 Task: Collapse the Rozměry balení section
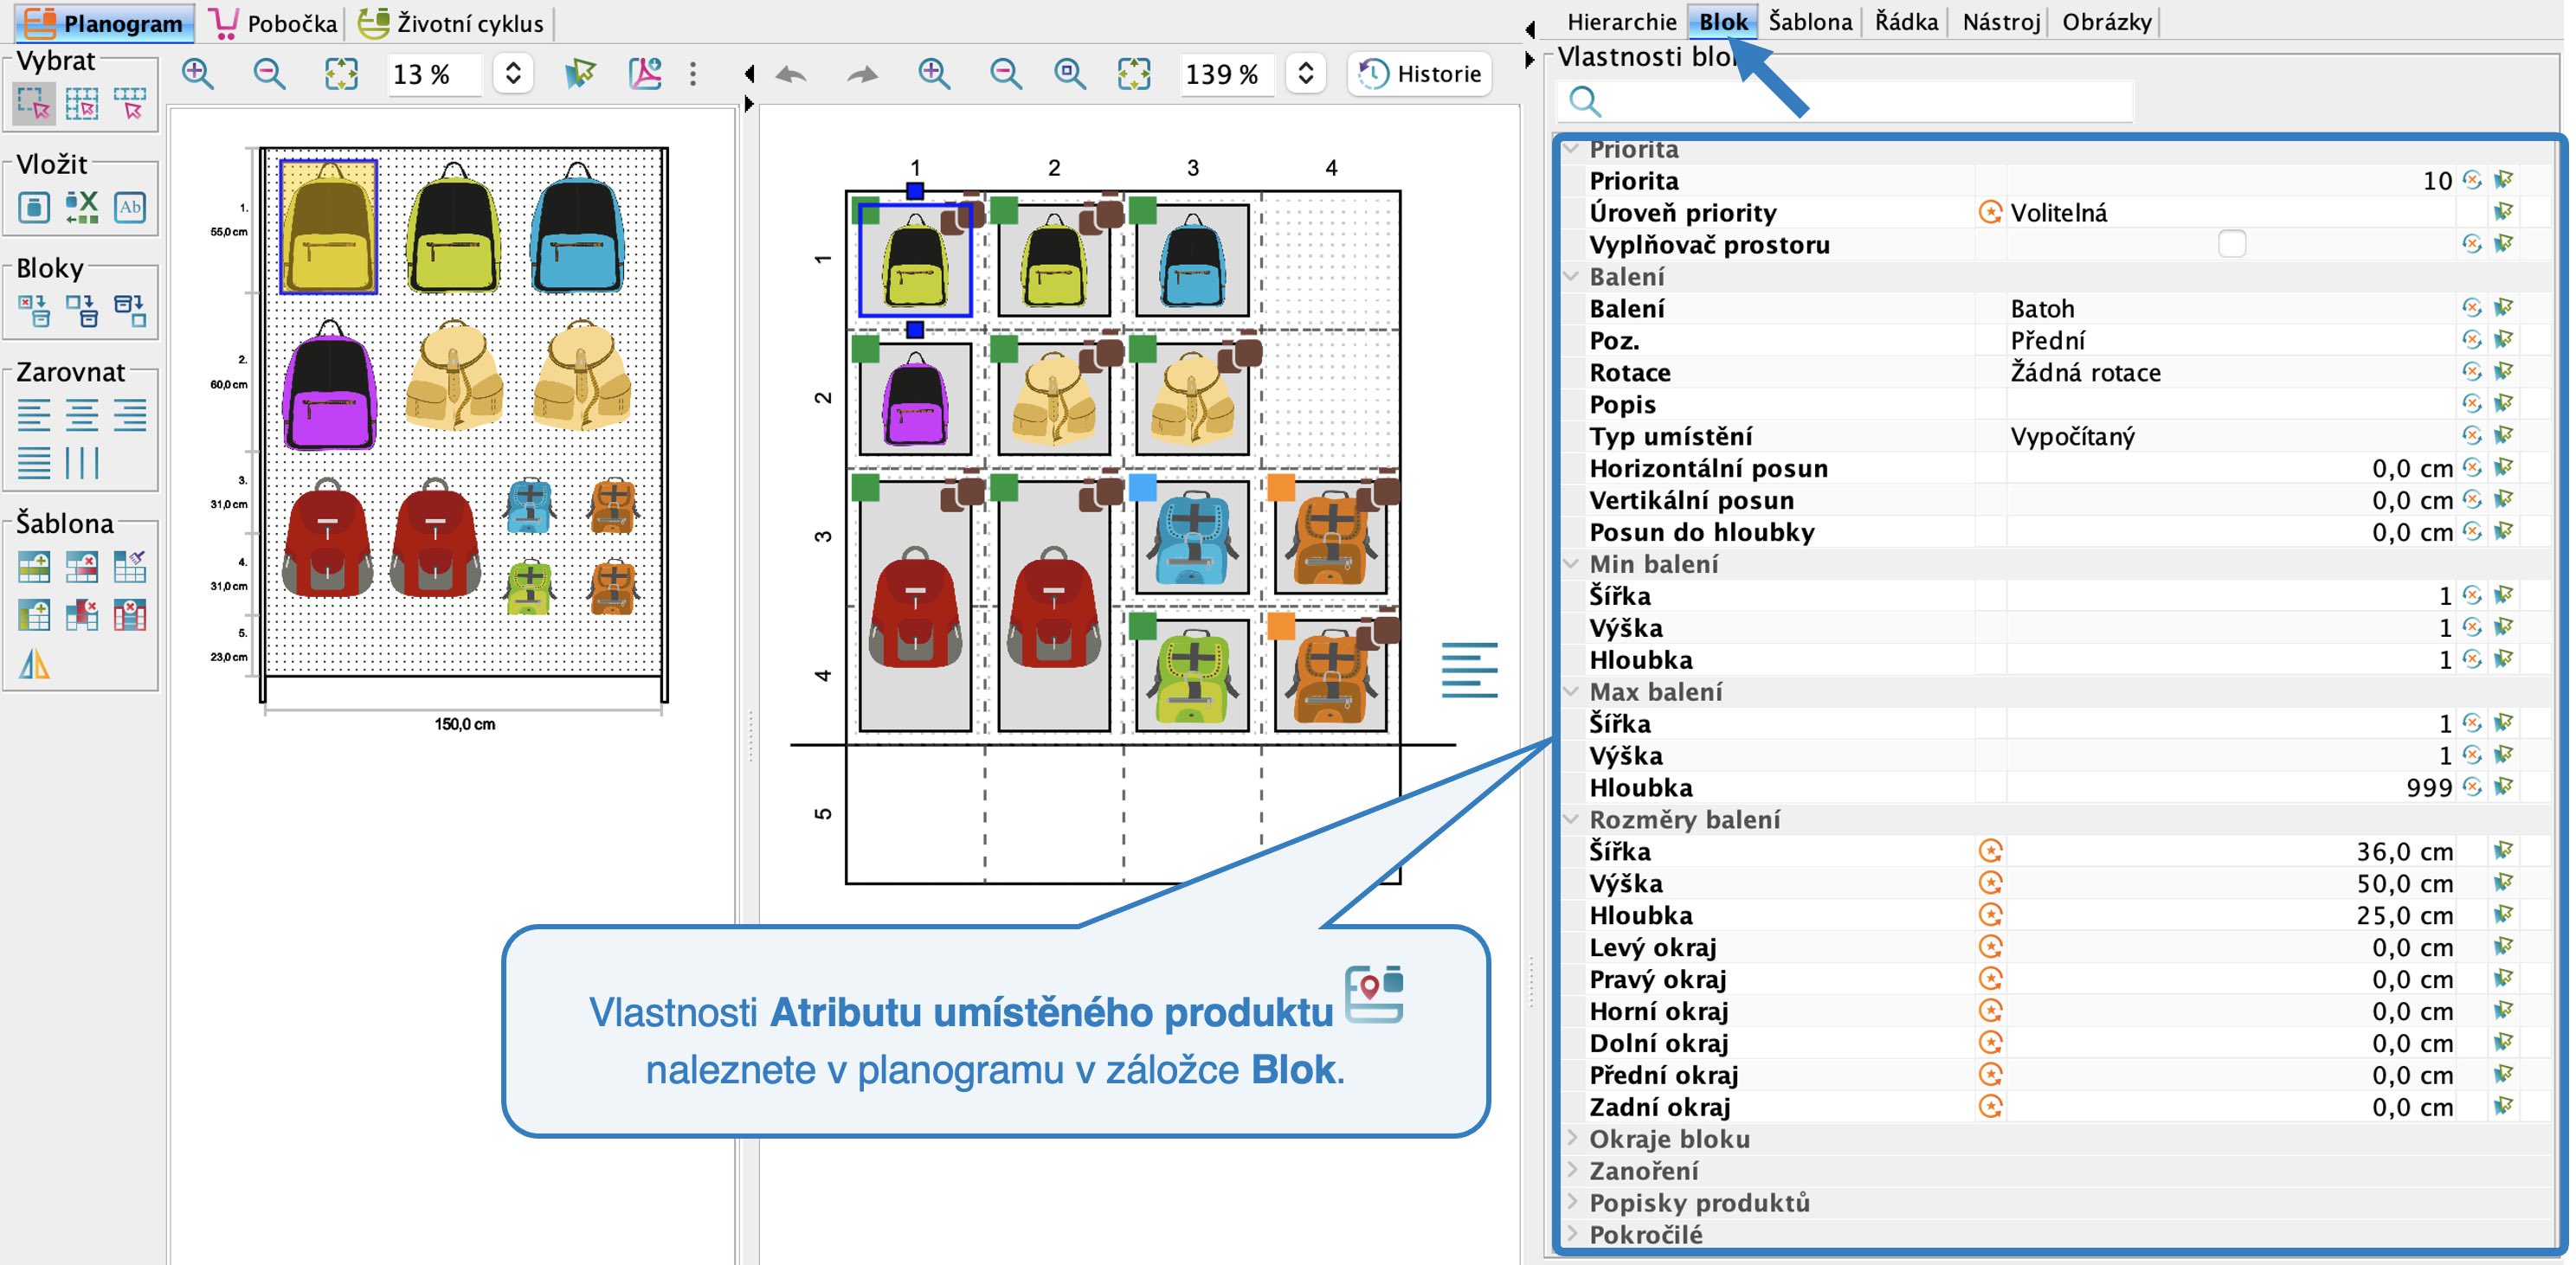[x=1572, y=820]
